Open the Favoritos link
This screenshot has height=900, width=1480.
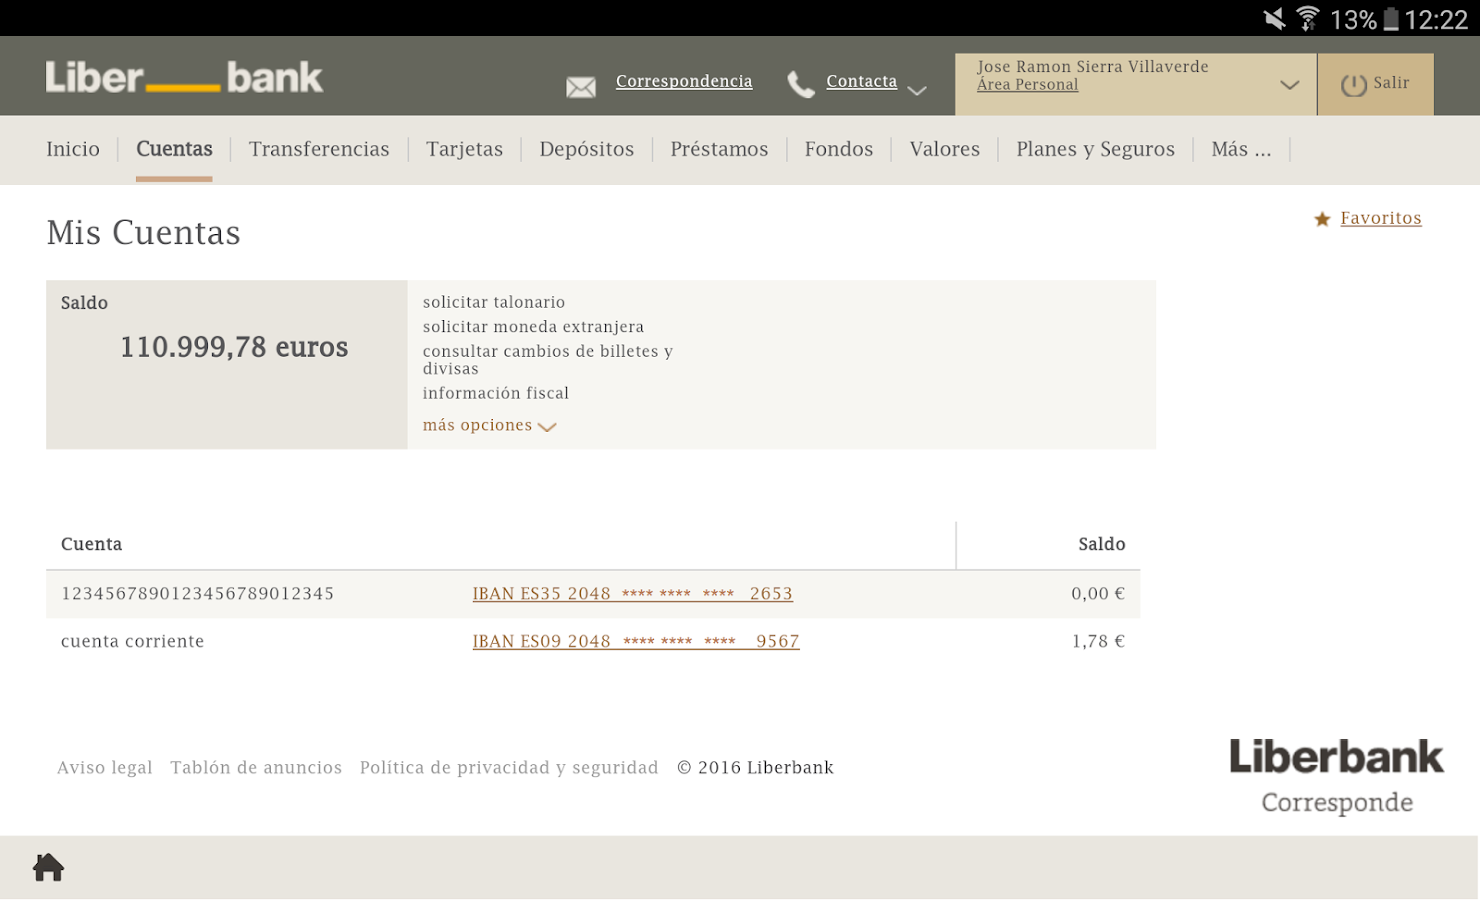pos(1381,218)
